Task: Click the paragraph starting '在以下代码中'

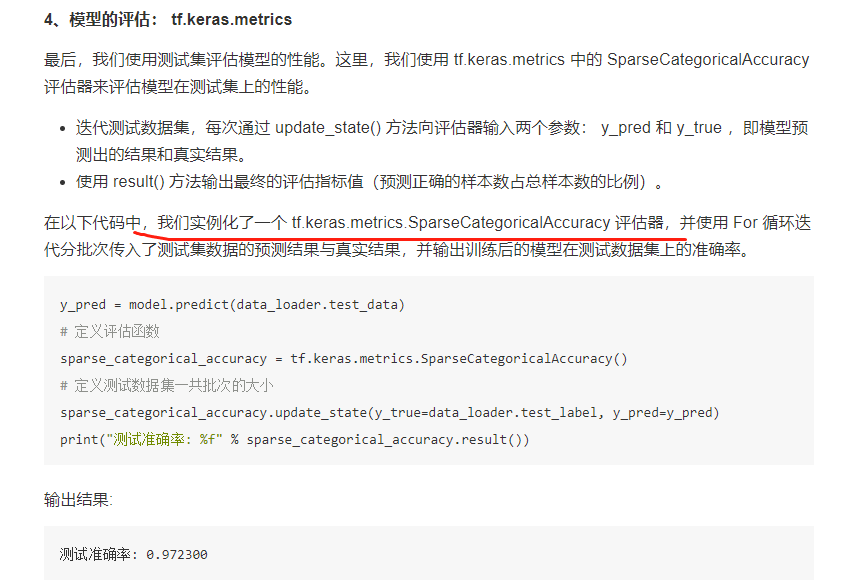Action: (x=427, y=236)
